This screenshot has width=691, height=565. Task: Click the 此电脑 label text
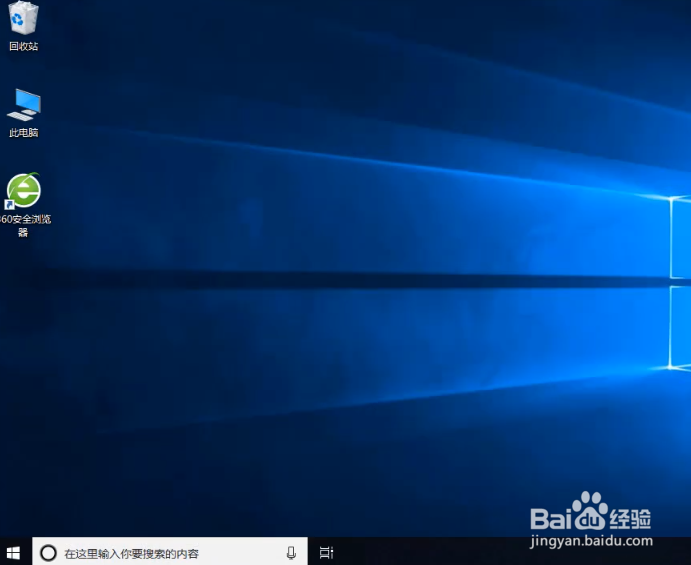point(24,133)
